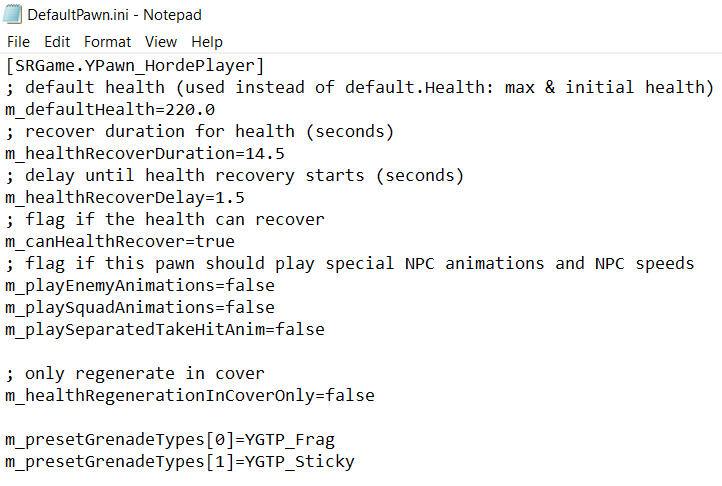Click the "only regenerate in cover" comment
The height and width of the screenshot is (486, 722).
click(x=135, y=374)
